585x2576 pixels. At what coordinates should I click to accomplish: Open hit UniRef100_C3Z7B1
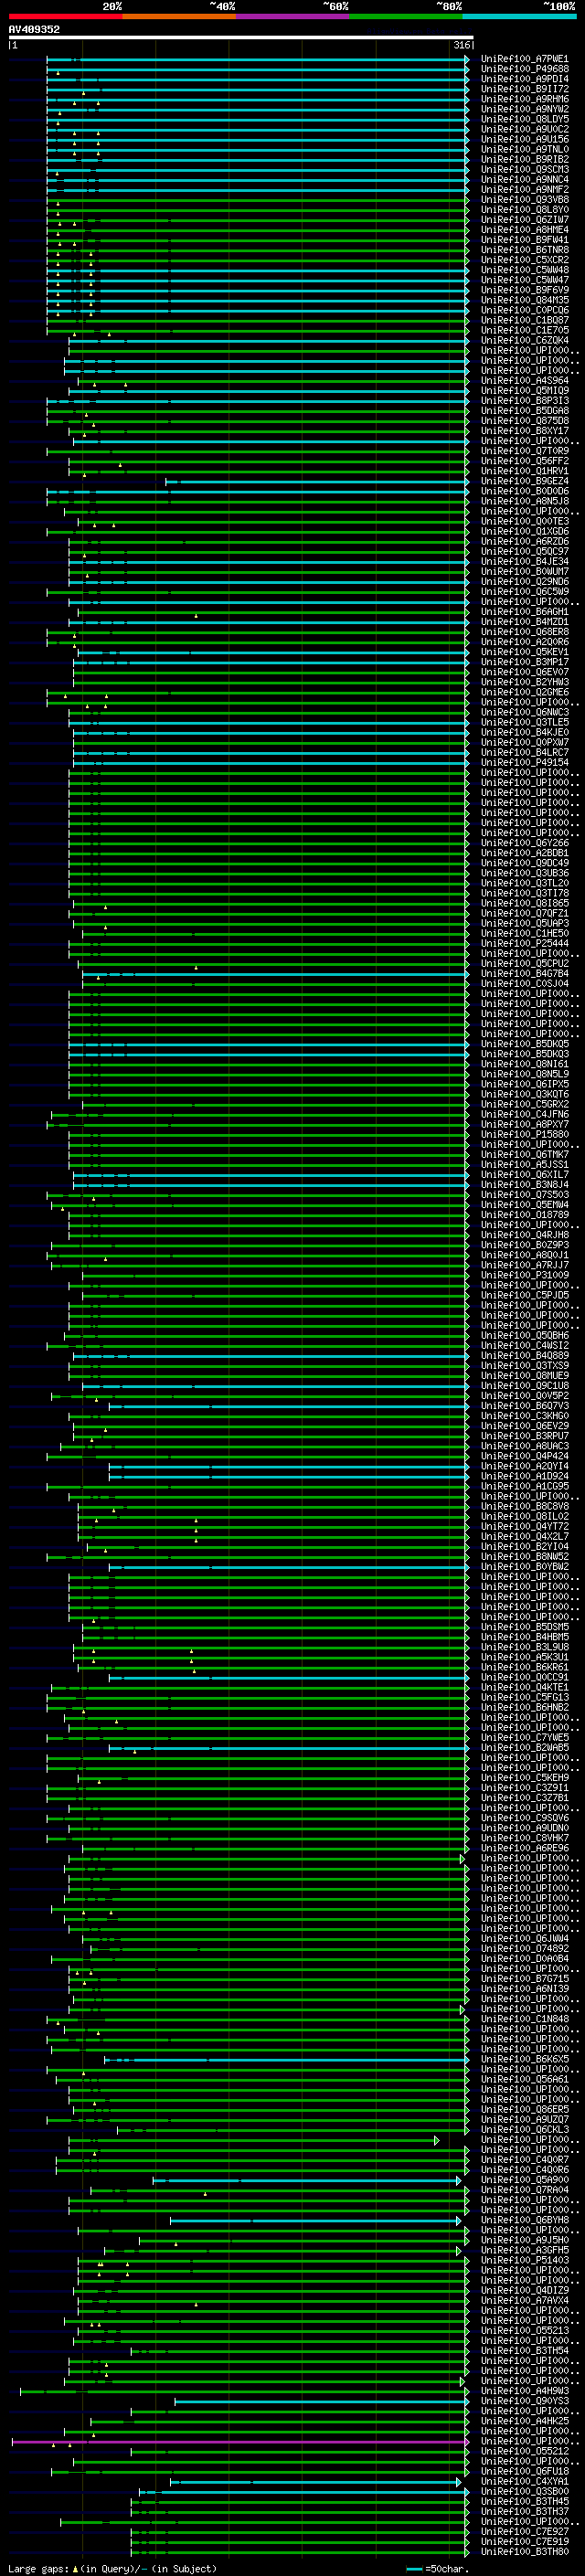click(x=524, y=1798)
